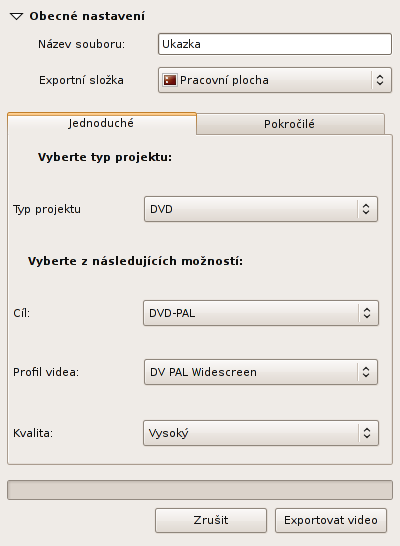This screenshot has height=546, width=400.
Task: Click the Zrušit button
Action: pos(211,520)
